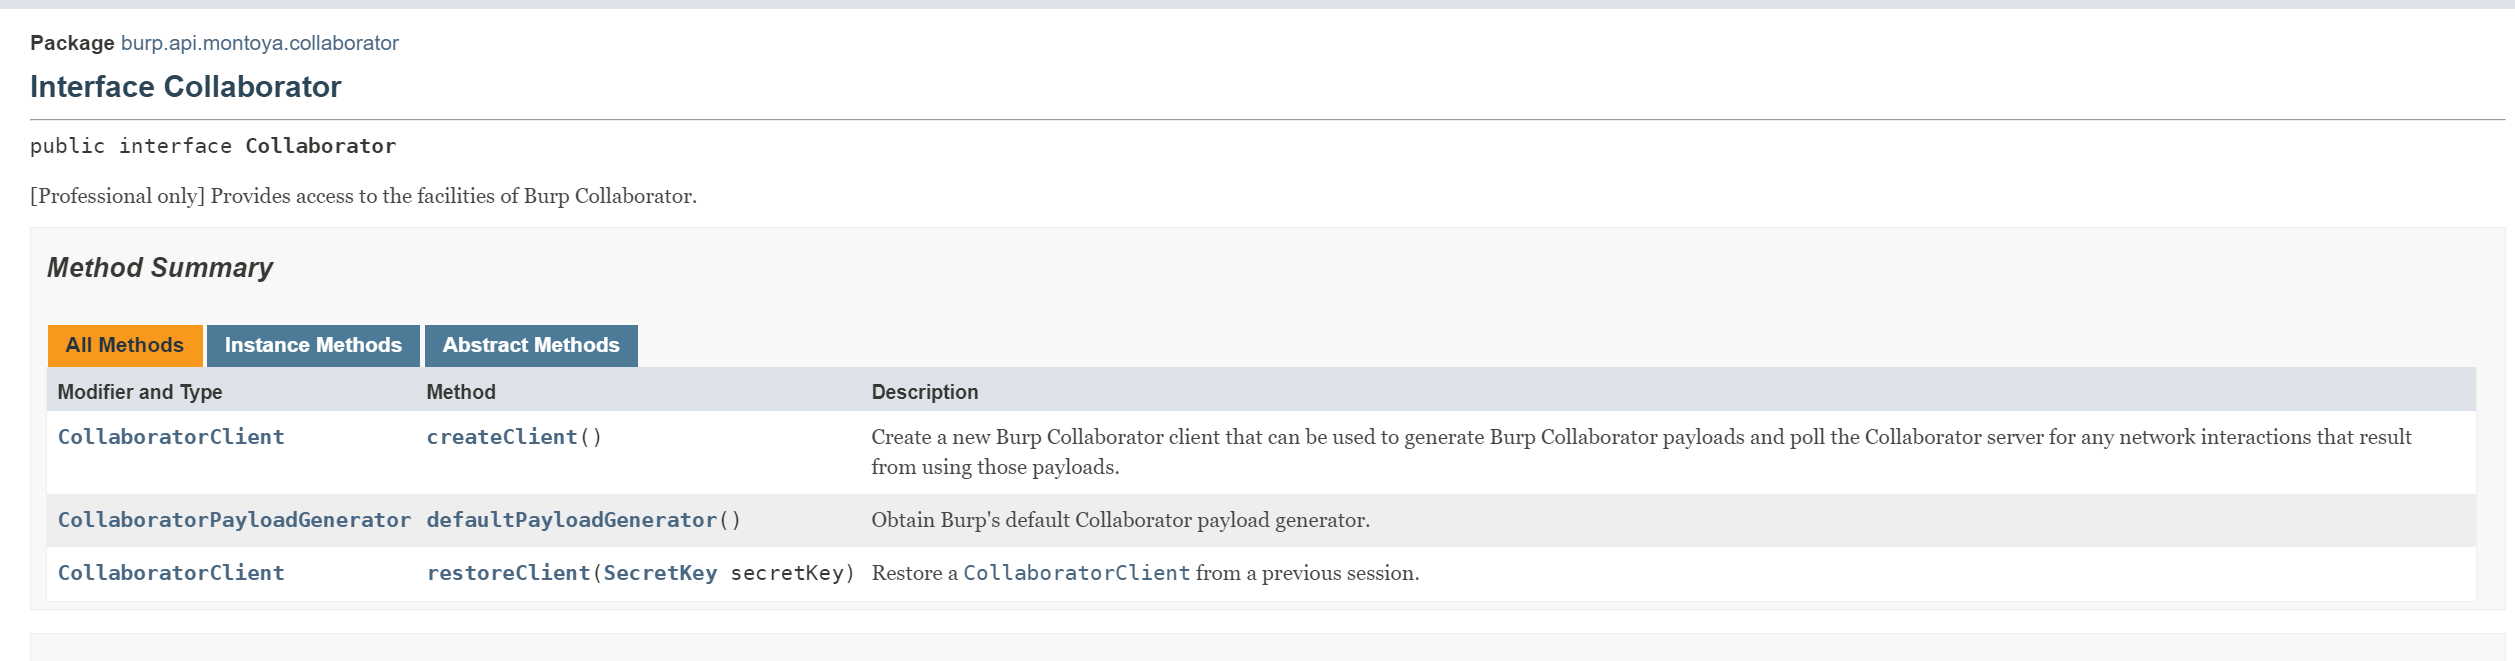This screenshot has height=661, width=2515.
Task: Open the restoreClient method link
Action: click(508, 573)
